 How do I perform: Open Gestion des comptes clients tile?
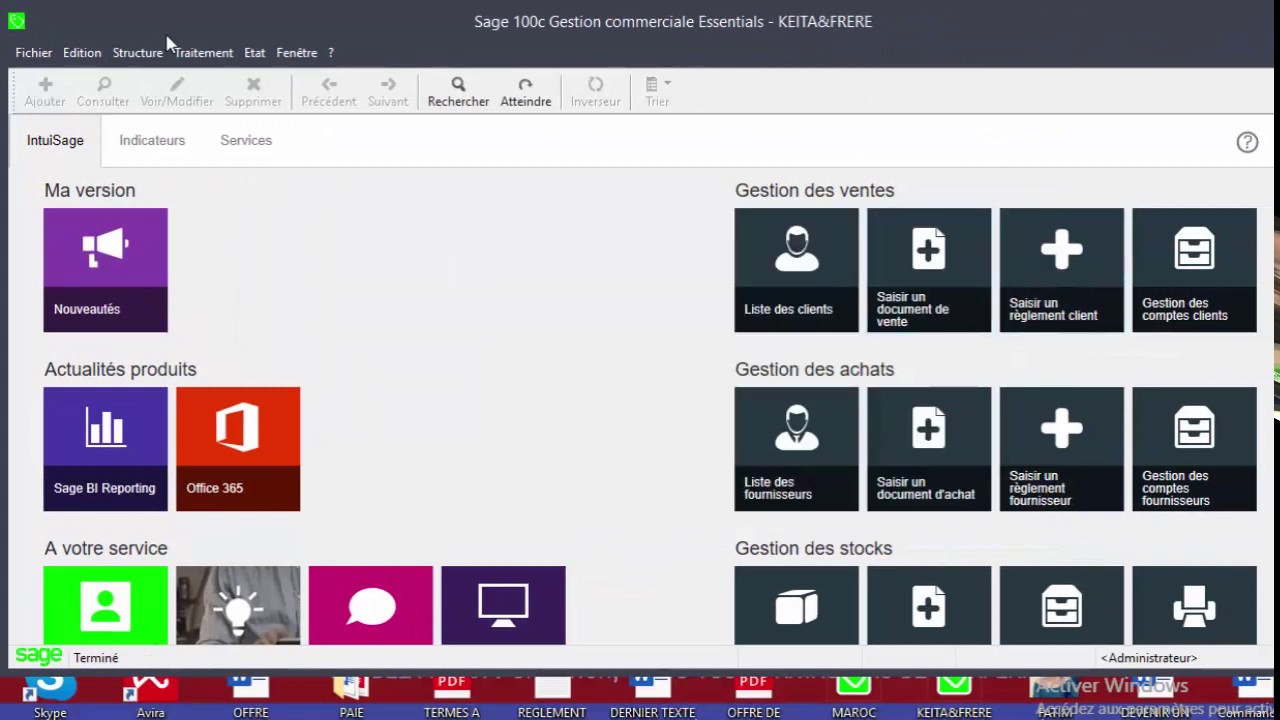[1194, 270]
